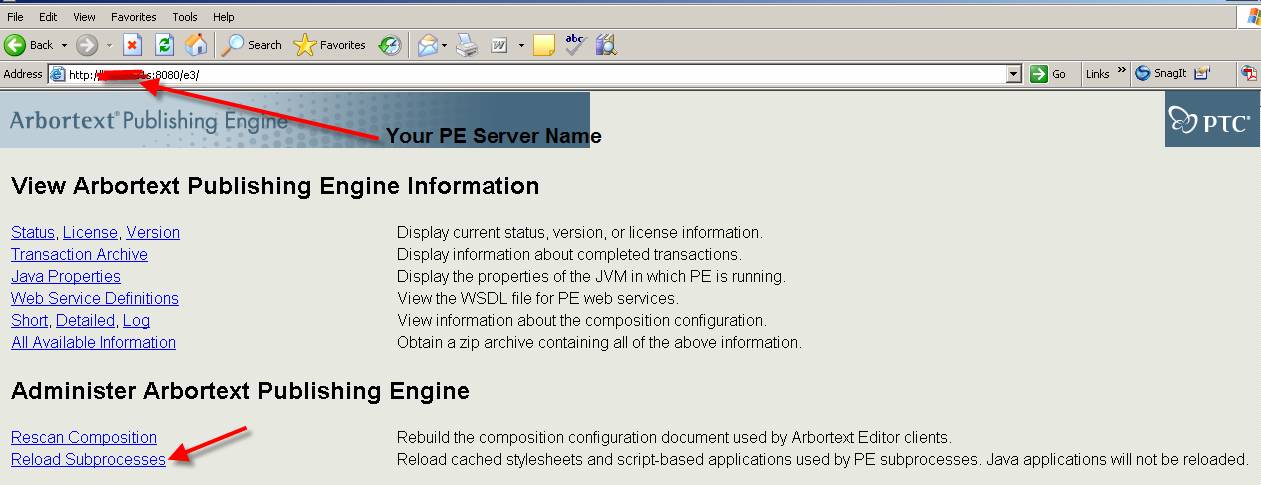Click the Search toolbar button
This screenshot has width=1261, height=485.
pos(253,45)
